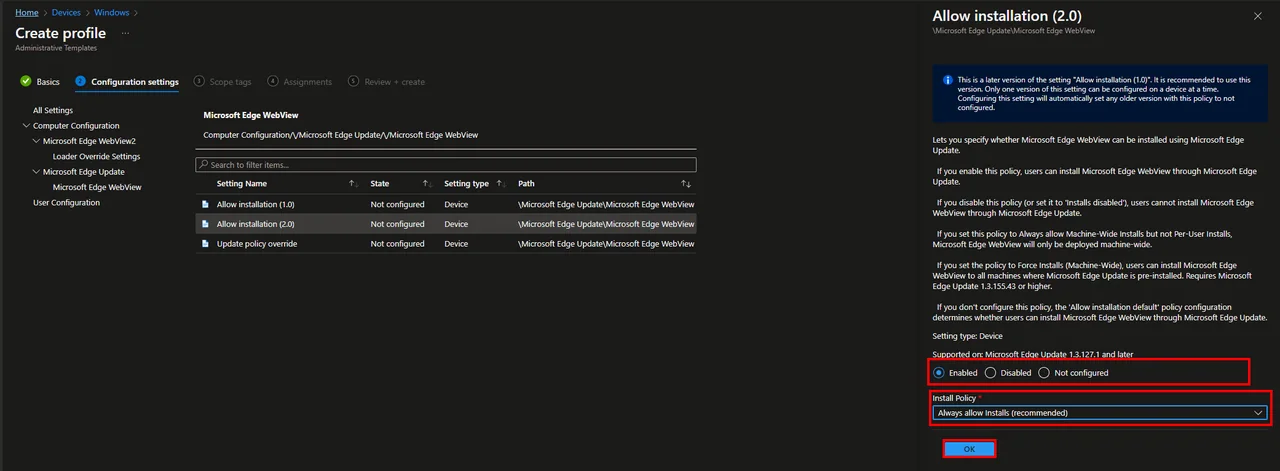Select the Disabled radio button

[x=991, y=373]
